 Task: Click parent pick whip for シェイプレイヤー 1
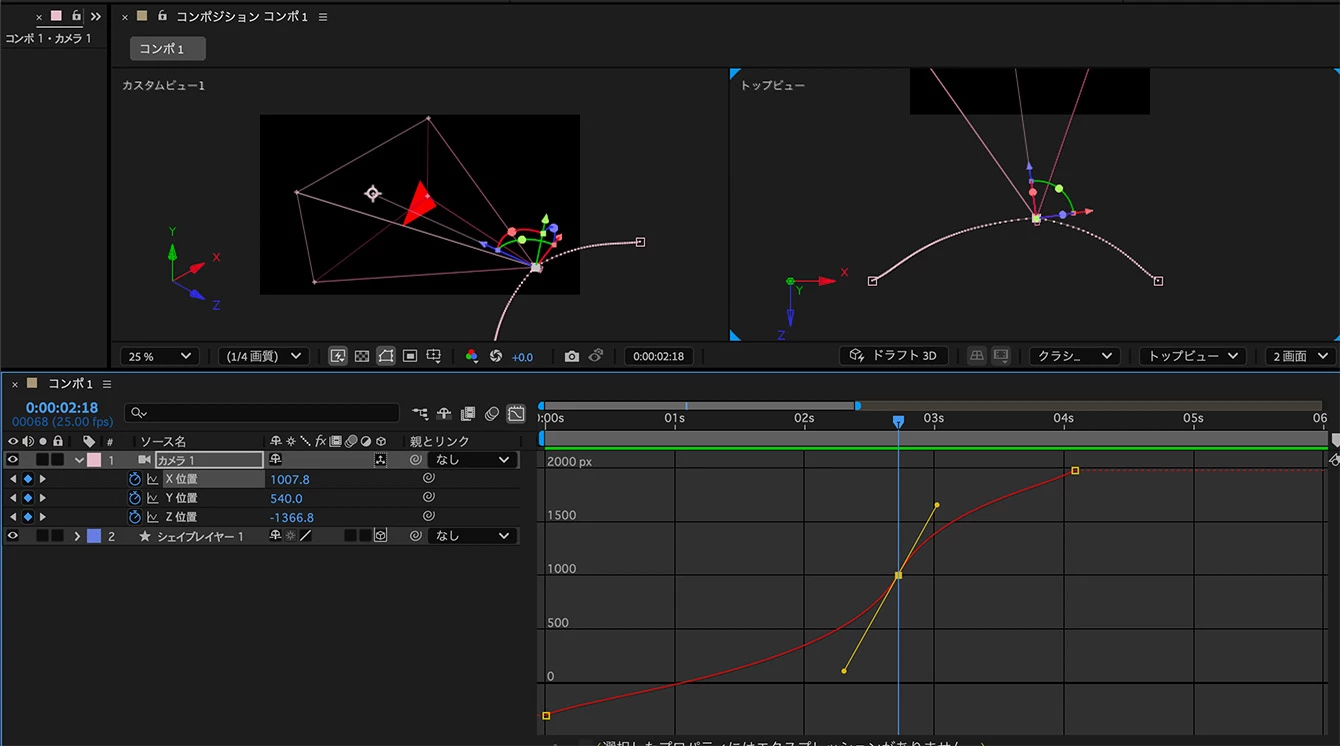coord(416,536)
